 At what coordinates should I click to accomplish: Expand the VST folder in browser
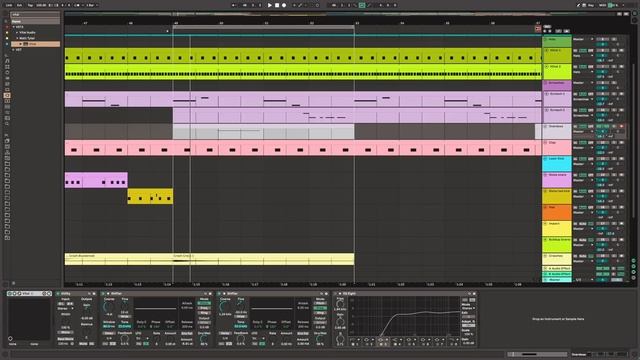point(14,49)
